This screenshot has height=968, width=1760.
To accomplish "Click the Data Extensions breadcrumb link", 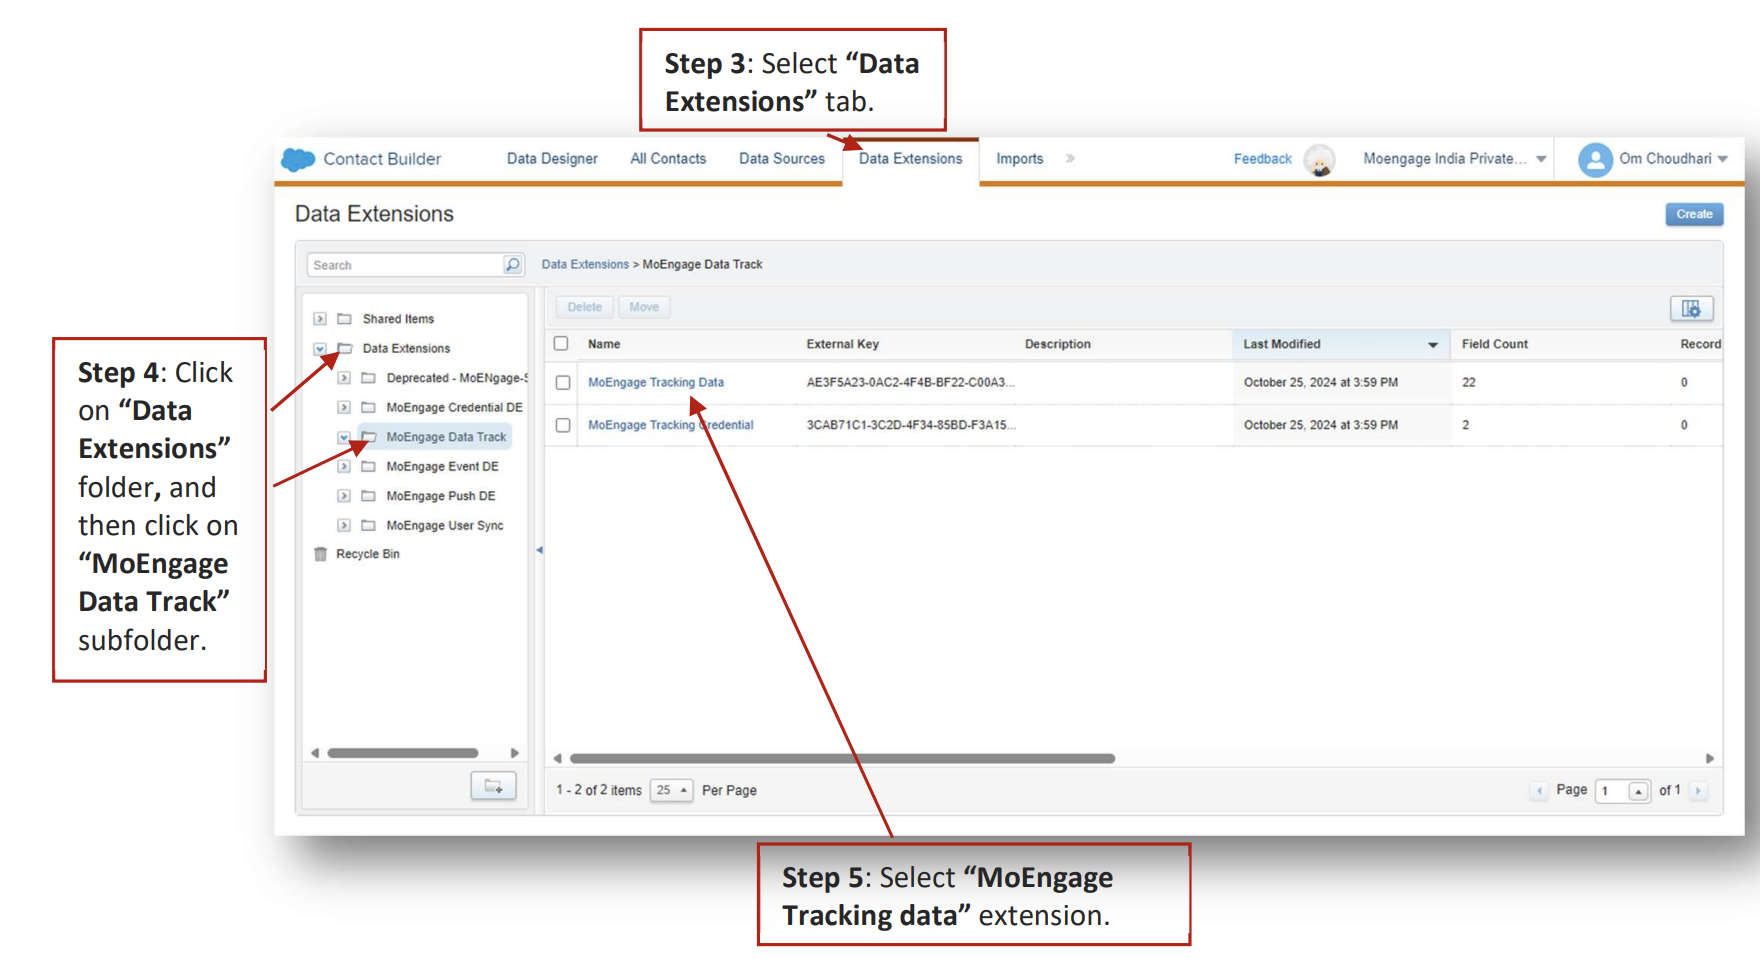I will tap(585, 265).
